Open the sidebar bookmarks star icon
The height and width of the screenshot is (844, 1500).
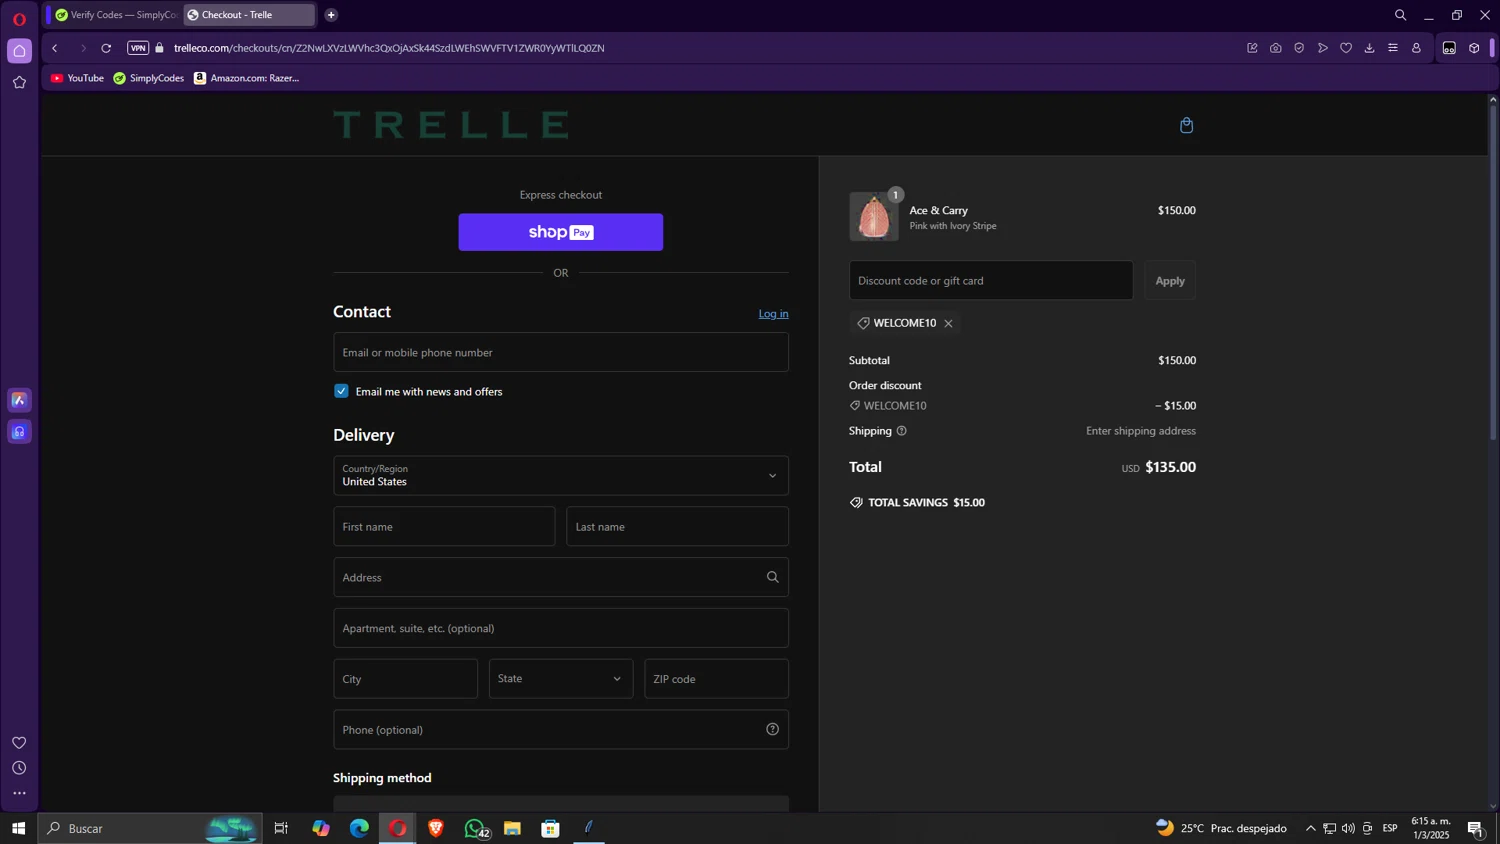[x=19, y=83]
